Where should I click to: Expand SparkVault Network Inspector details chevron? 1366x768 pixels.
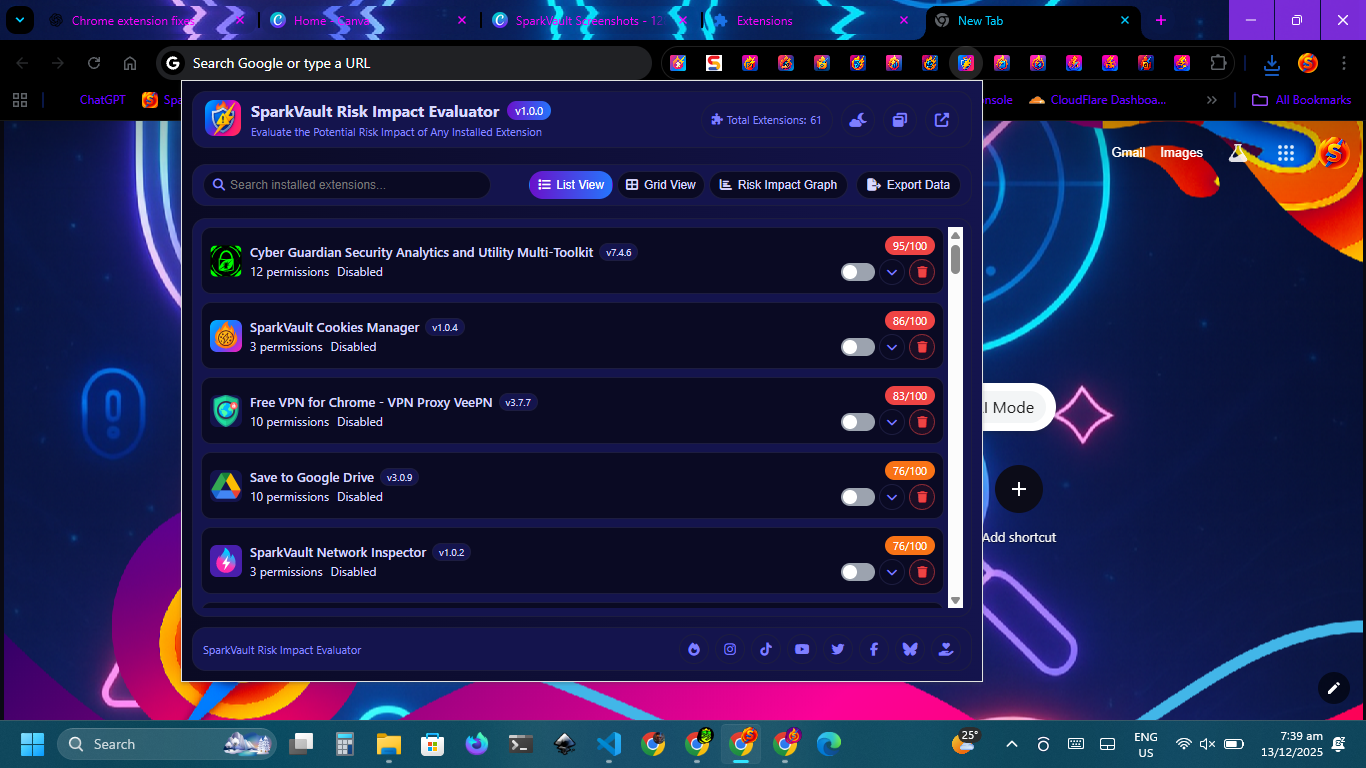coord(891,572)
